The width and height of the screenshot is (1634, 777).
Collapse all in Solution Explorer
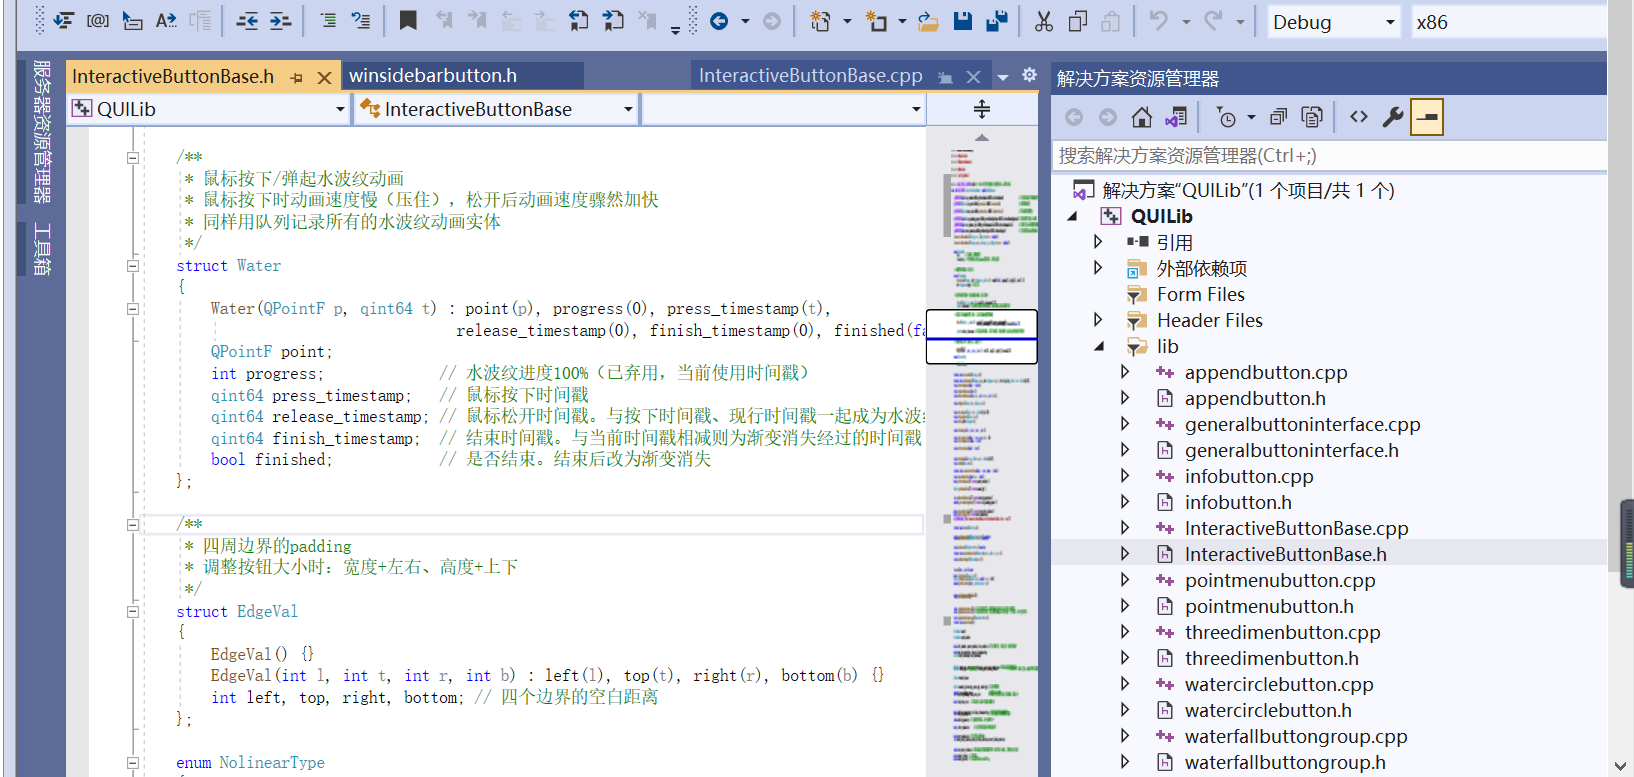(1278, 117)
